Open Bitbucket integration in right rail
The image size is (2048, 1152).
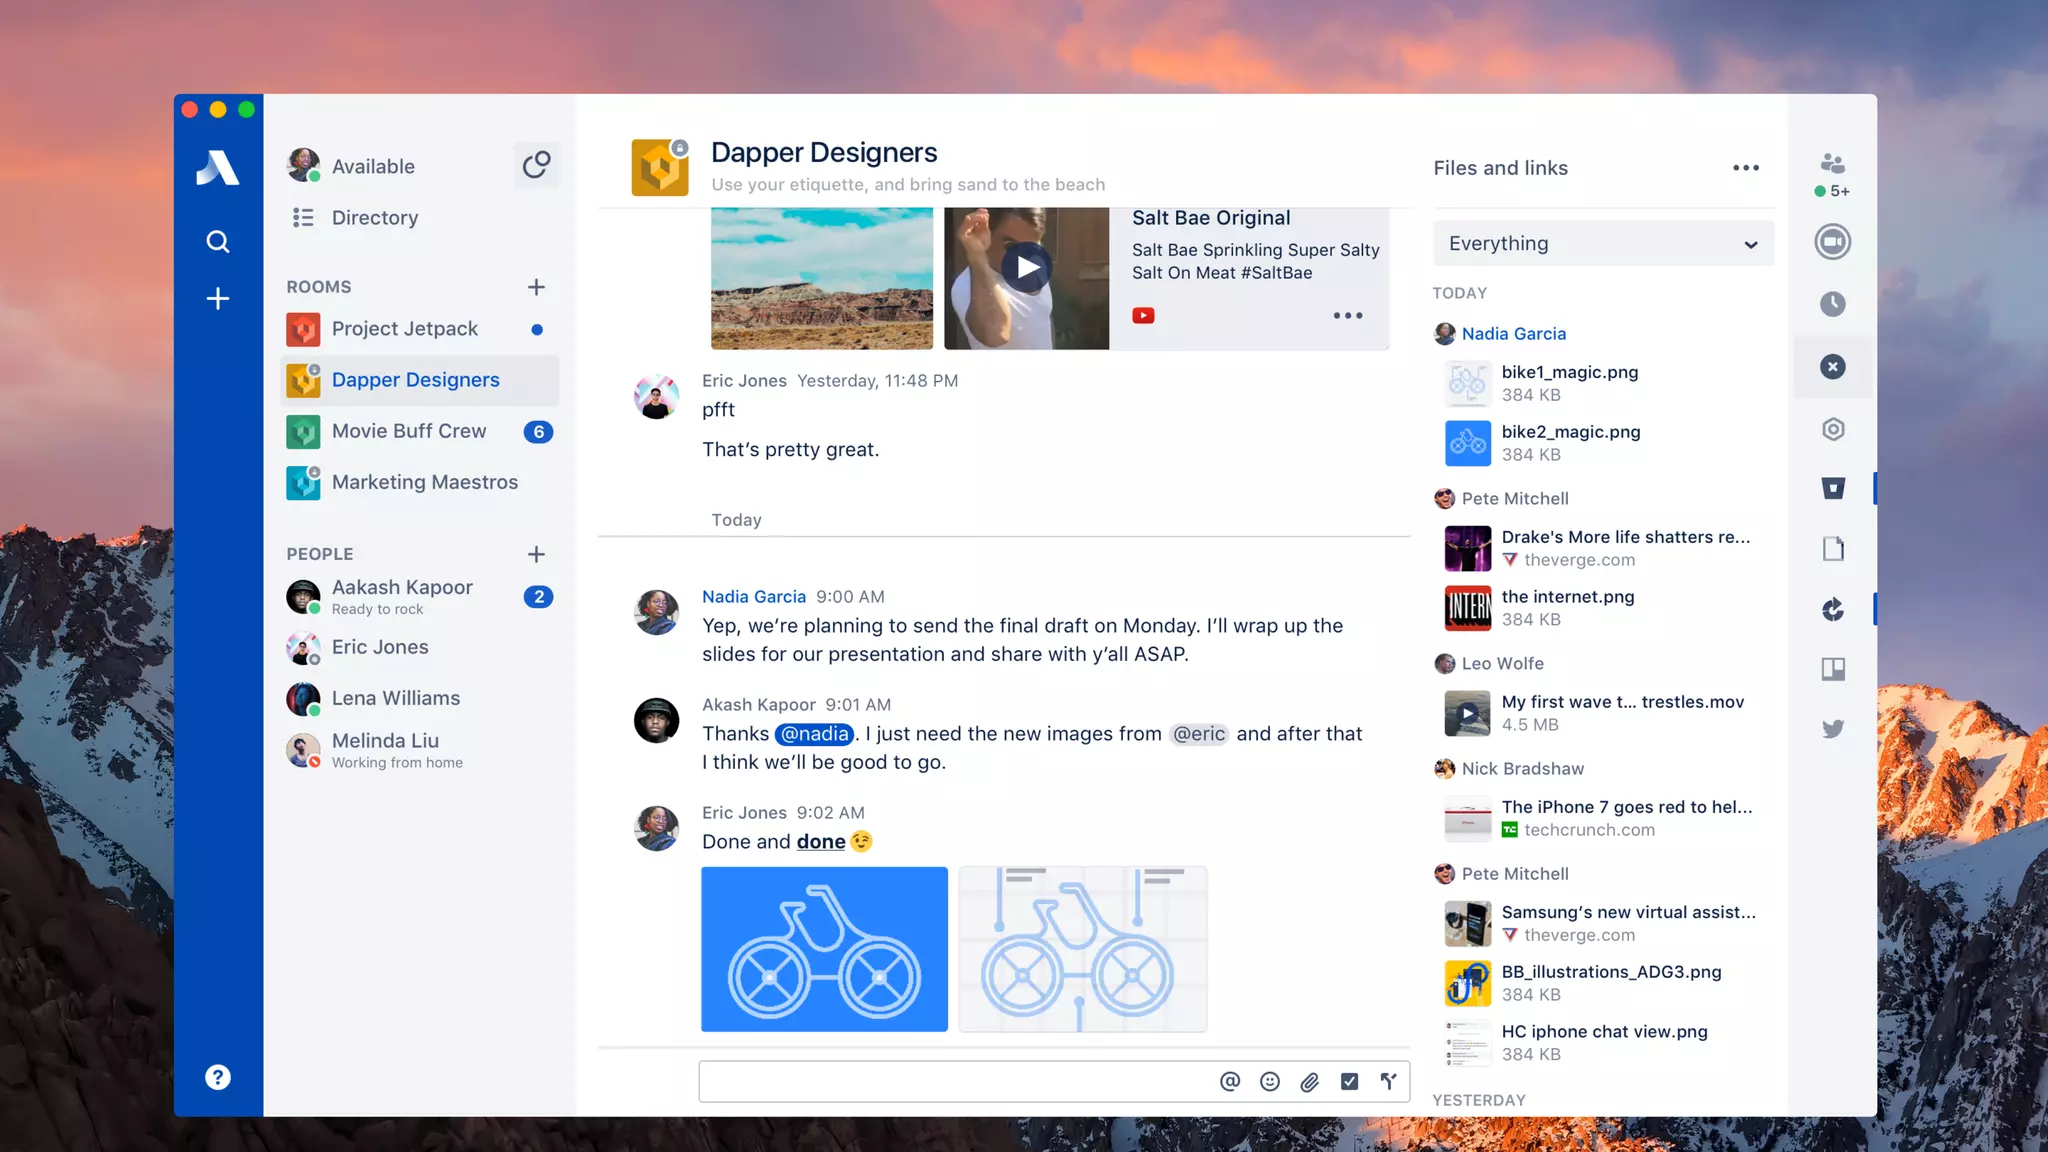click(x=1832, y=488)
